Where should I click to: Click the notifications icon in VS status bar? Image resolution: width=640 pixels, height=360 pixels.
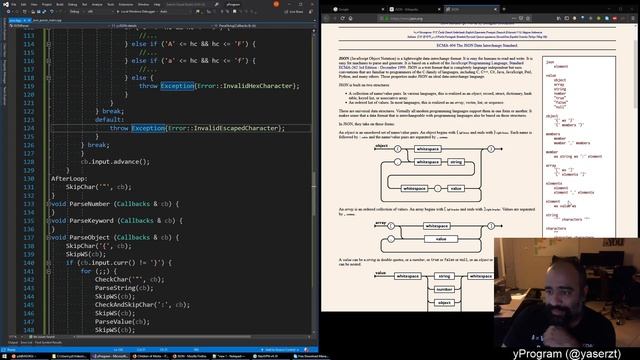tap(307, 350)
